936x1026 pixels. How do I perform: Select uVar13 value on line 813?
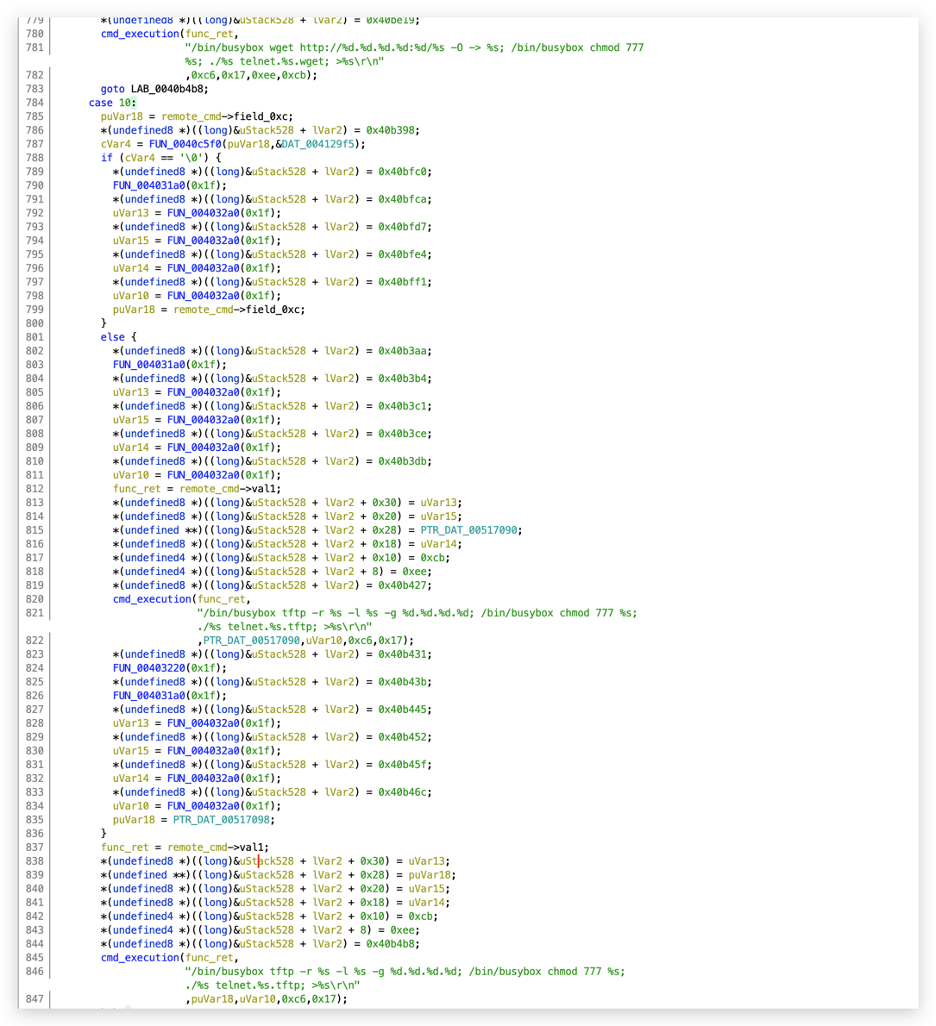coord(439,503)
